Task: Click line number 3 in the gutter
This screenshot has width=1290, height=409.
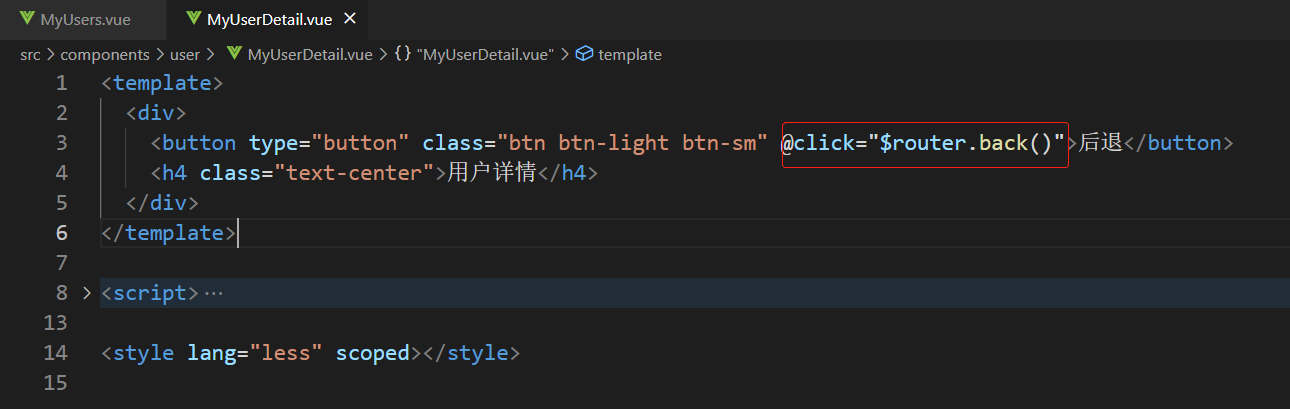Action: [x=62, y=143]
